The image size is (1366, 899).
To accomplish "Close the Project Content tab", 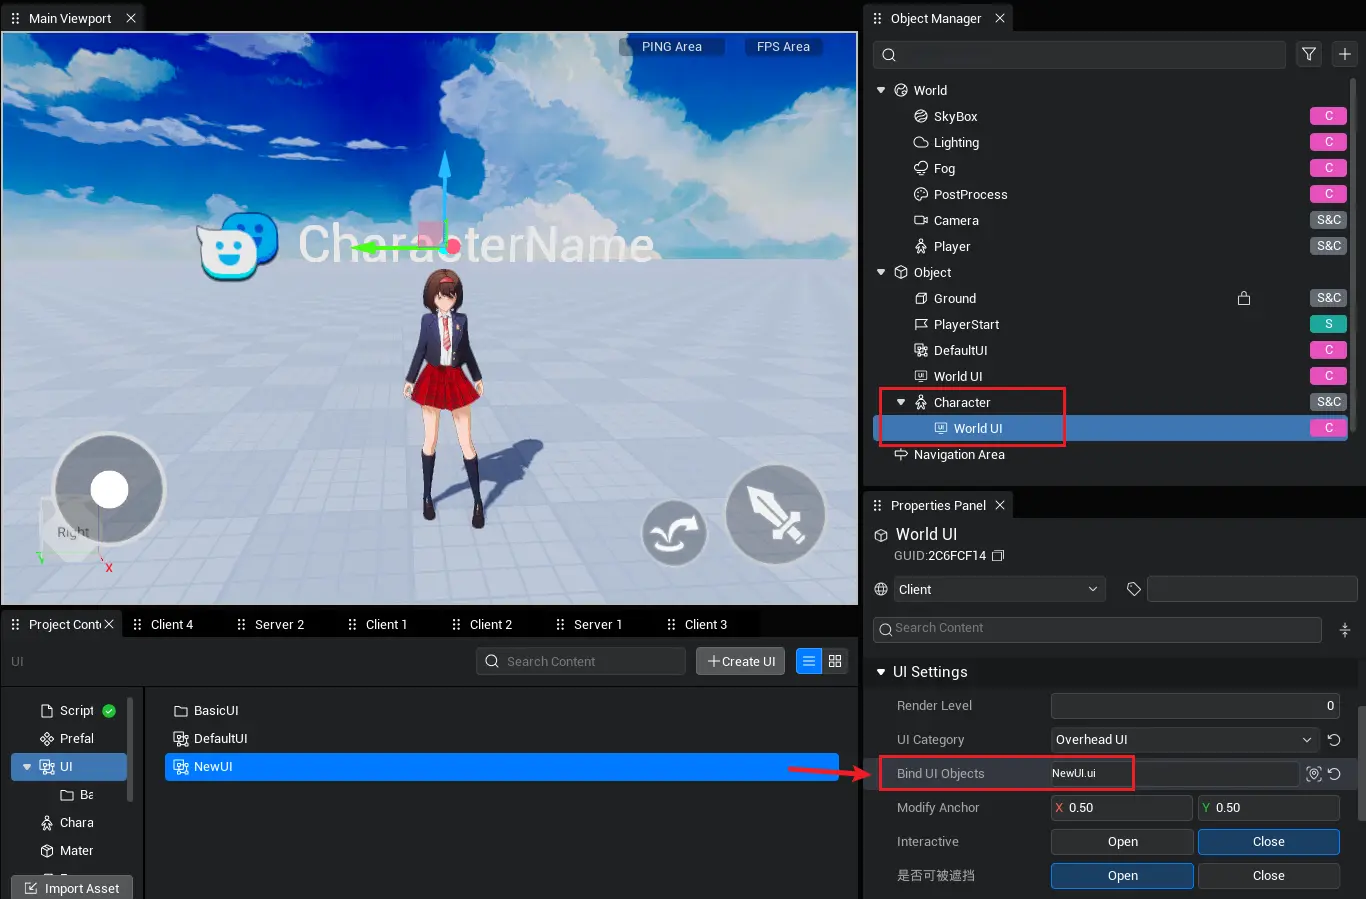I will coord(109,624).
